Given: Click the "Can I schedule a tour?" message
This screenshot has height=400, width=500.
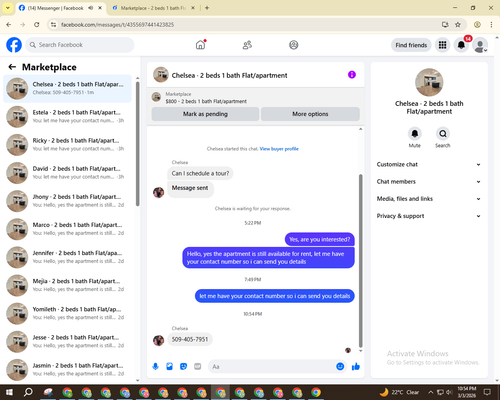Looking at the screenshot, I should tap(200, 173).
